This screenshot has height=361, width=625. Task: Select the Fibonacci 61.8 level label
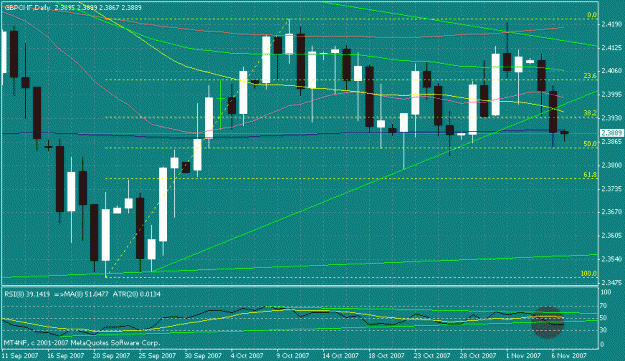click(x=590, y=175)
